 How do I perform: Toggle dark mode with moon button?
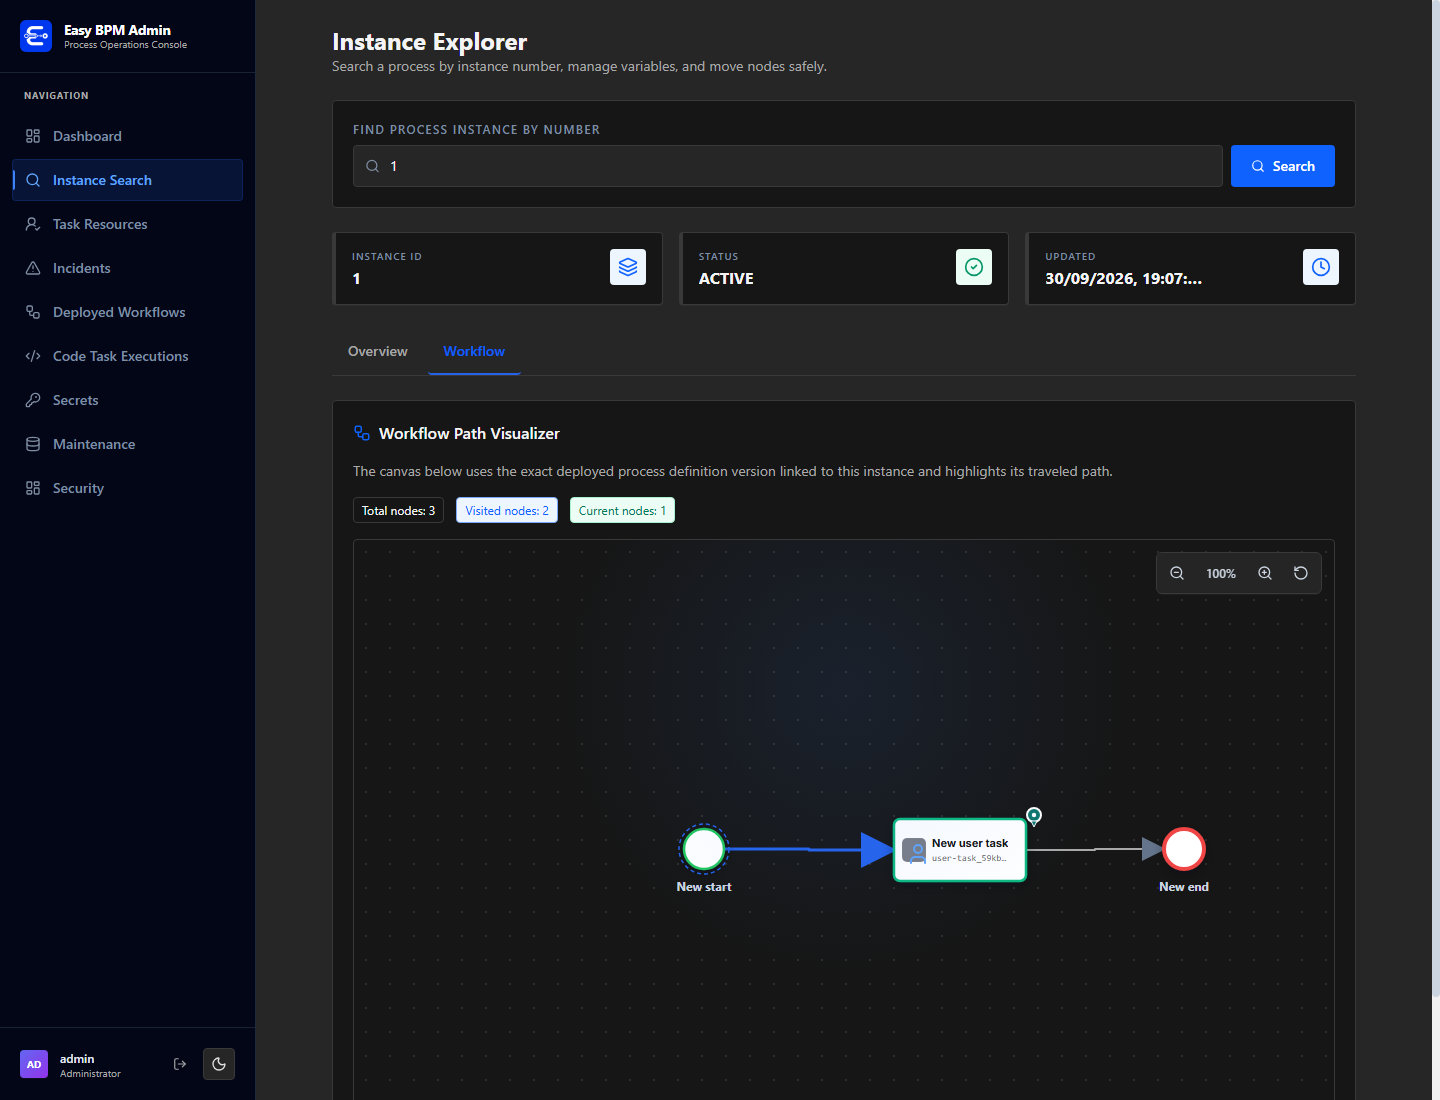(x=219, y=1064)
